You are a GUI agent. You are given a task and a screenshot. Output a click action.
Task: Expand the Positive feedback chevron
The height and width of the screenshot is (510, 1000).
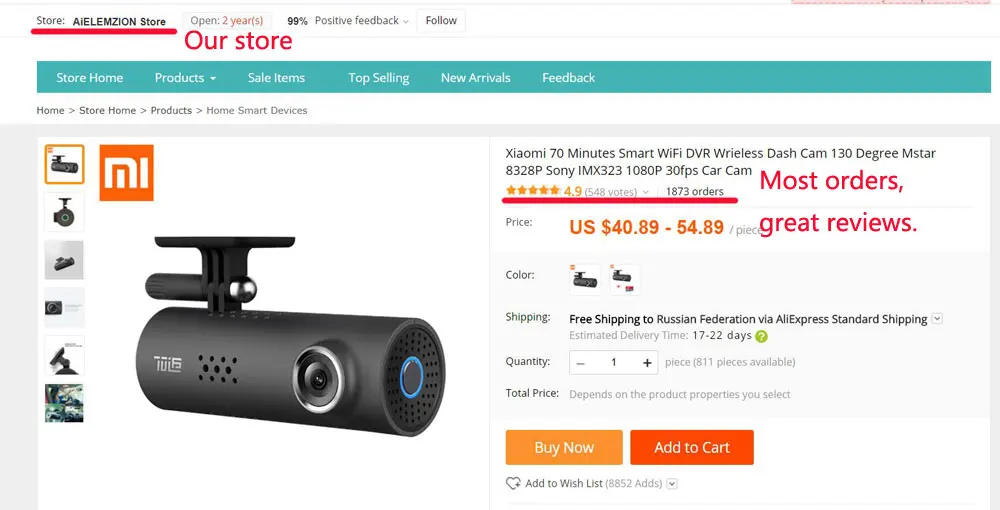[x=405, y=22]
